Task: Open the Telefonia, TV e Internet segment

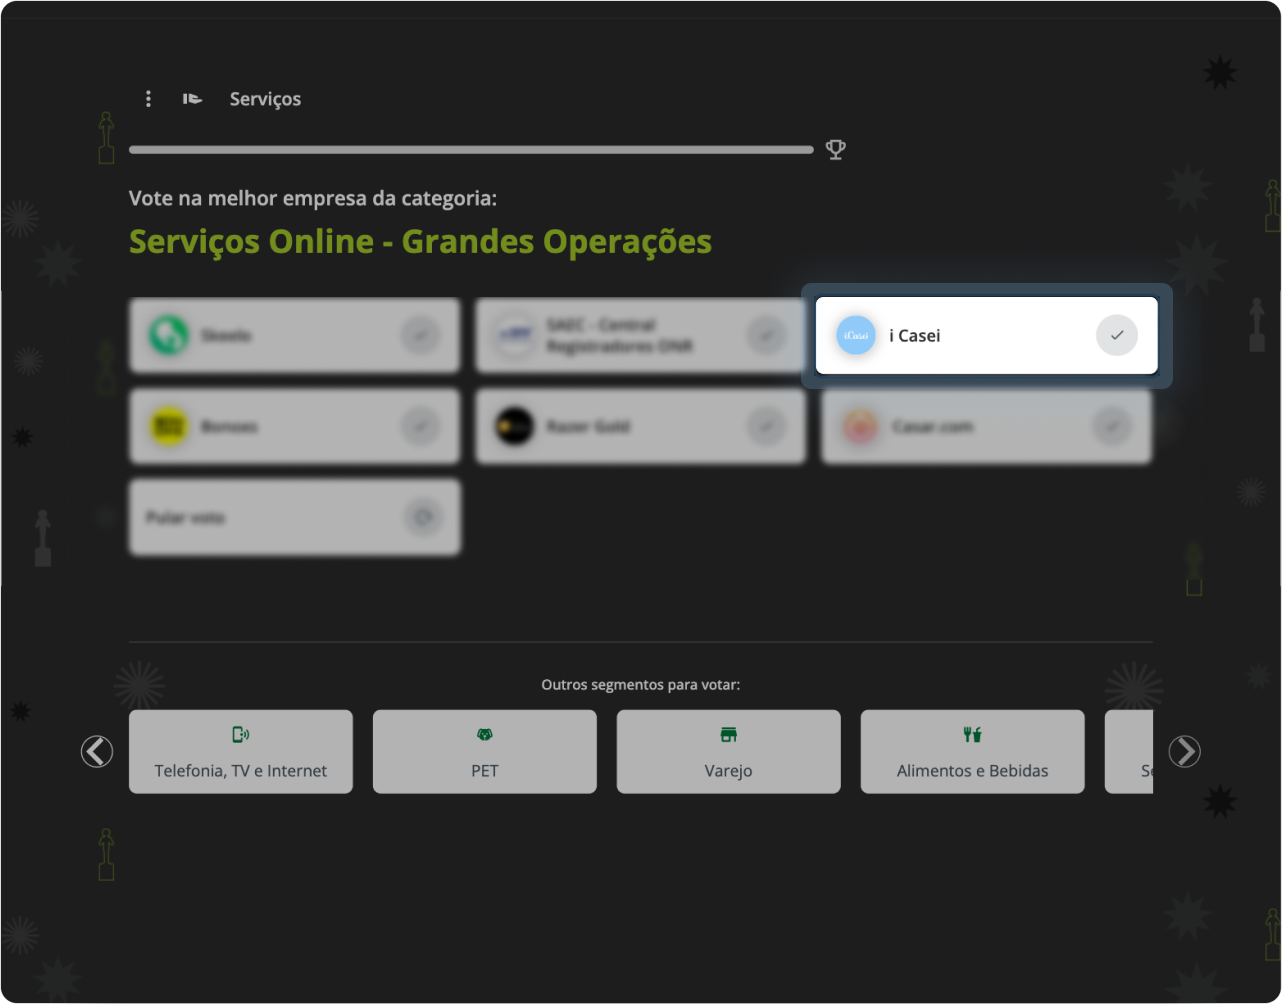Action: pyautogui.click(x=241, y=752)
